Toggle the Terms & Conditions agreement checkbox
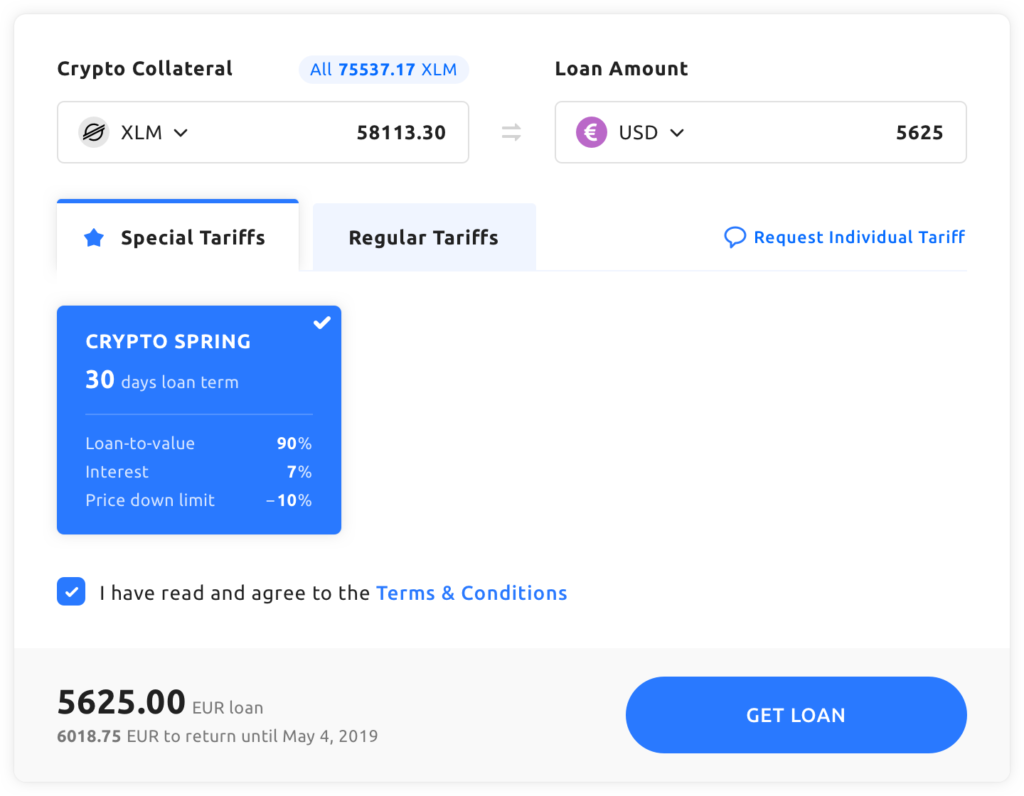The width and height of the screenshot is (1024, 796). tap(71, 592)
